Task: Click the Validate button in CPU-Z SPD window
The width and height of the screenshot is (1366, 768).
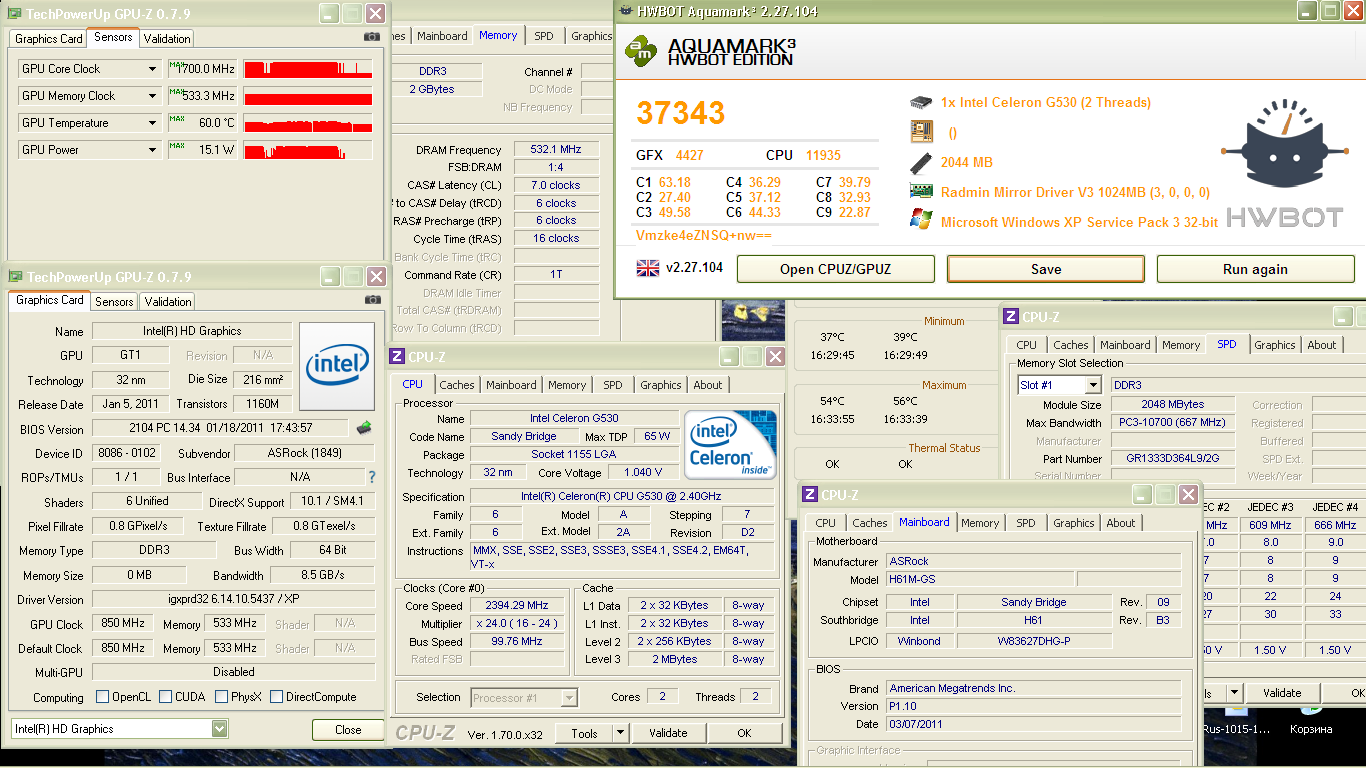Action: click(x=1282, y=692)
